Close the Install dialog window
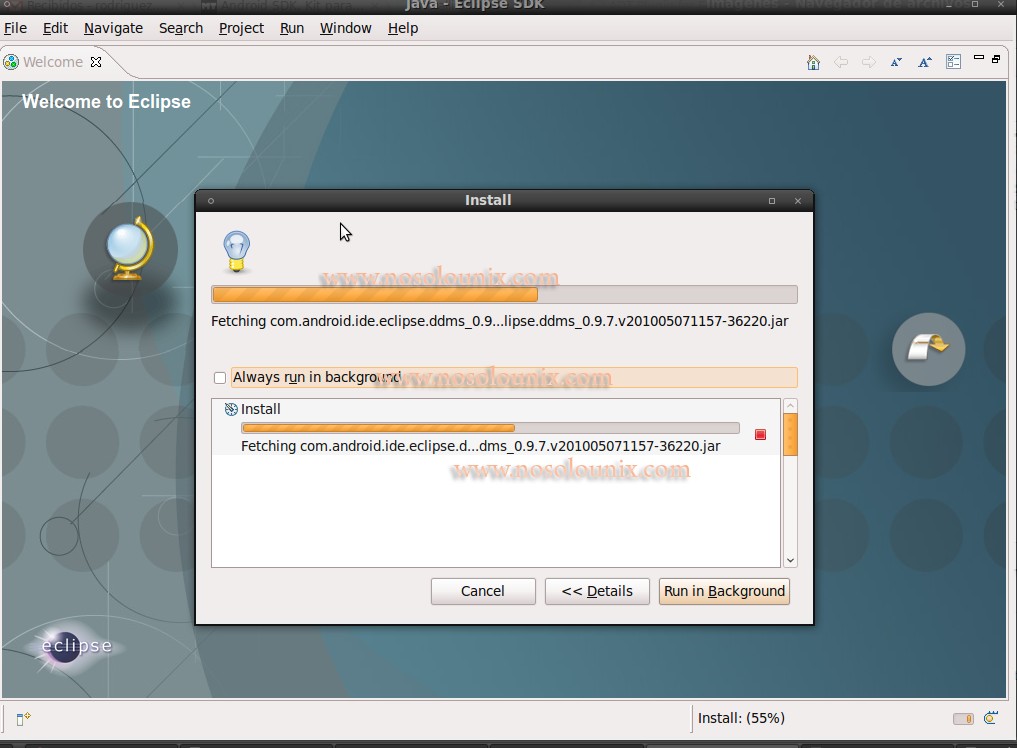Screen dimensions: 1017x748 pyautogui.click(x=798, y=201)
